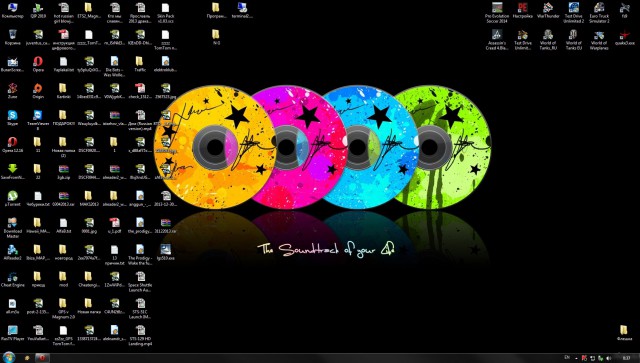Select the Download Master shortcut
640x363 pixels.
point(12,228)
